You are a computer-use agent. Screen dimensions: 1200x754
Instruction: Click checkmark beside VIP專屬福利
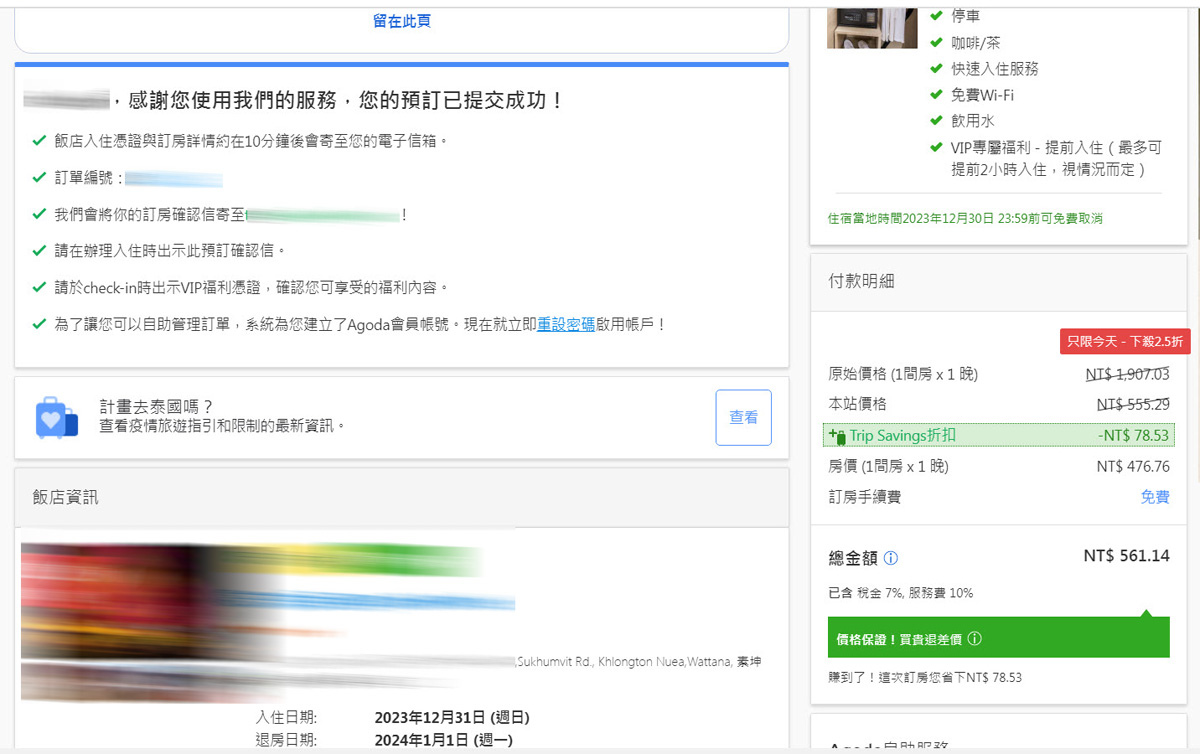pyautogui.click(x=936, y=147)
